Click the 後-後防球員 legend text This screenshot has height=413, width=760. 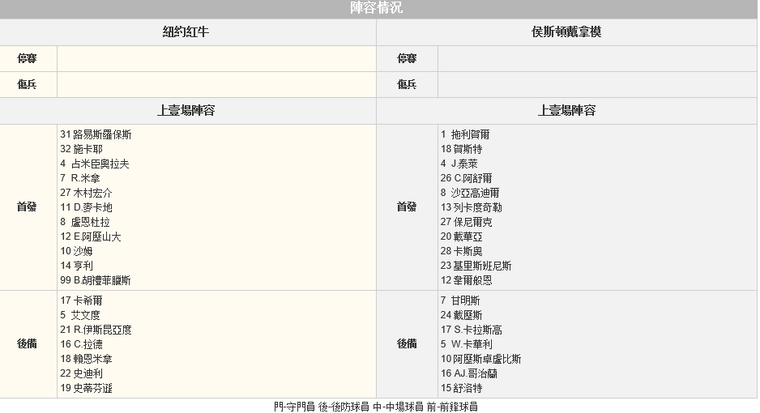coord(344,407)
